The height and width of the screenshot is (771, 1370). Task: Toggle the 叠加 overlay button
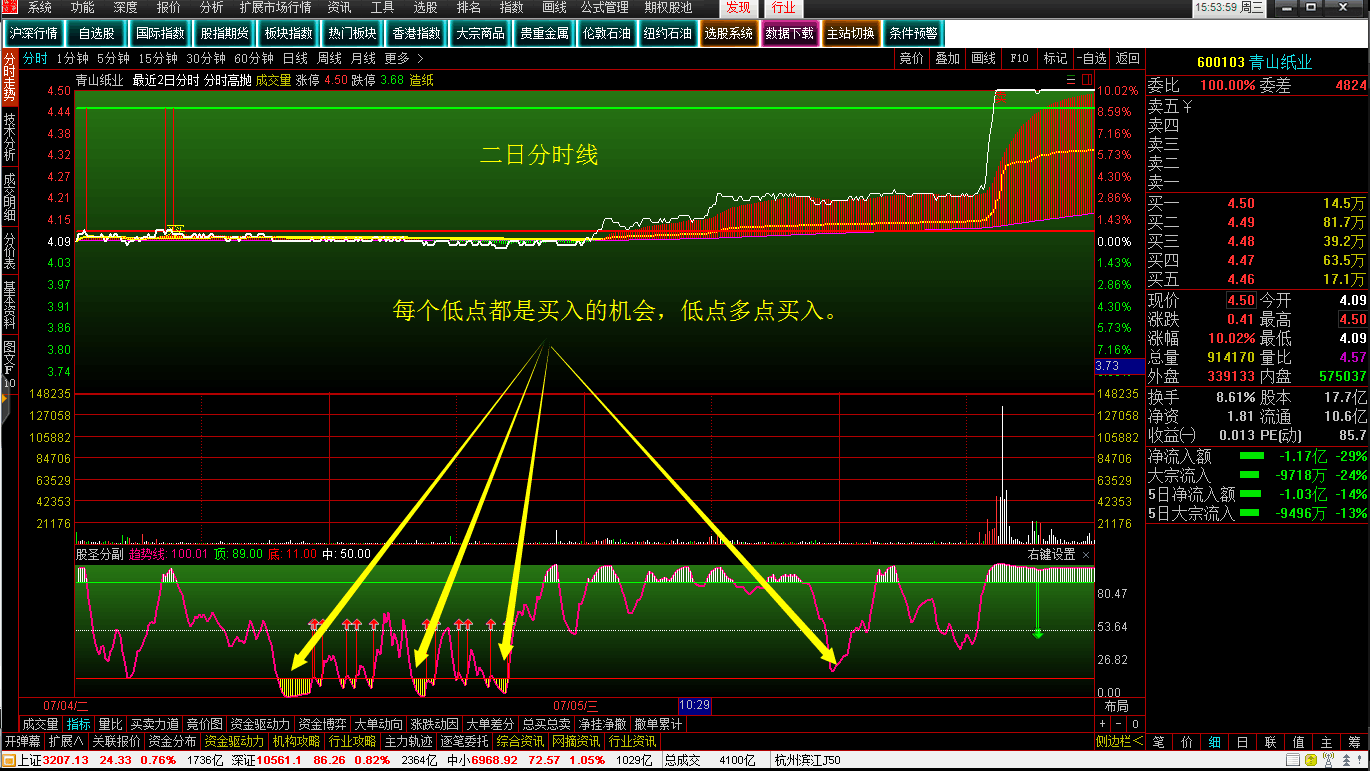947,58
